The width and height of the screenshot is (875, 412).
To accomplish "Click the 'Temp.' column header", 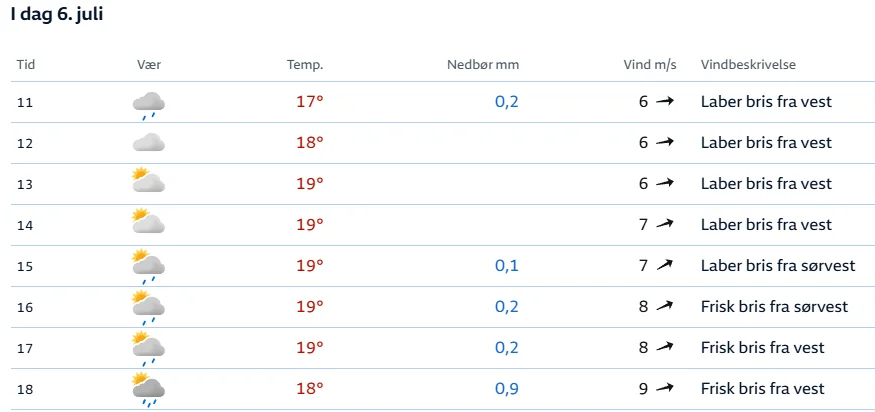I will coord(305,65).
